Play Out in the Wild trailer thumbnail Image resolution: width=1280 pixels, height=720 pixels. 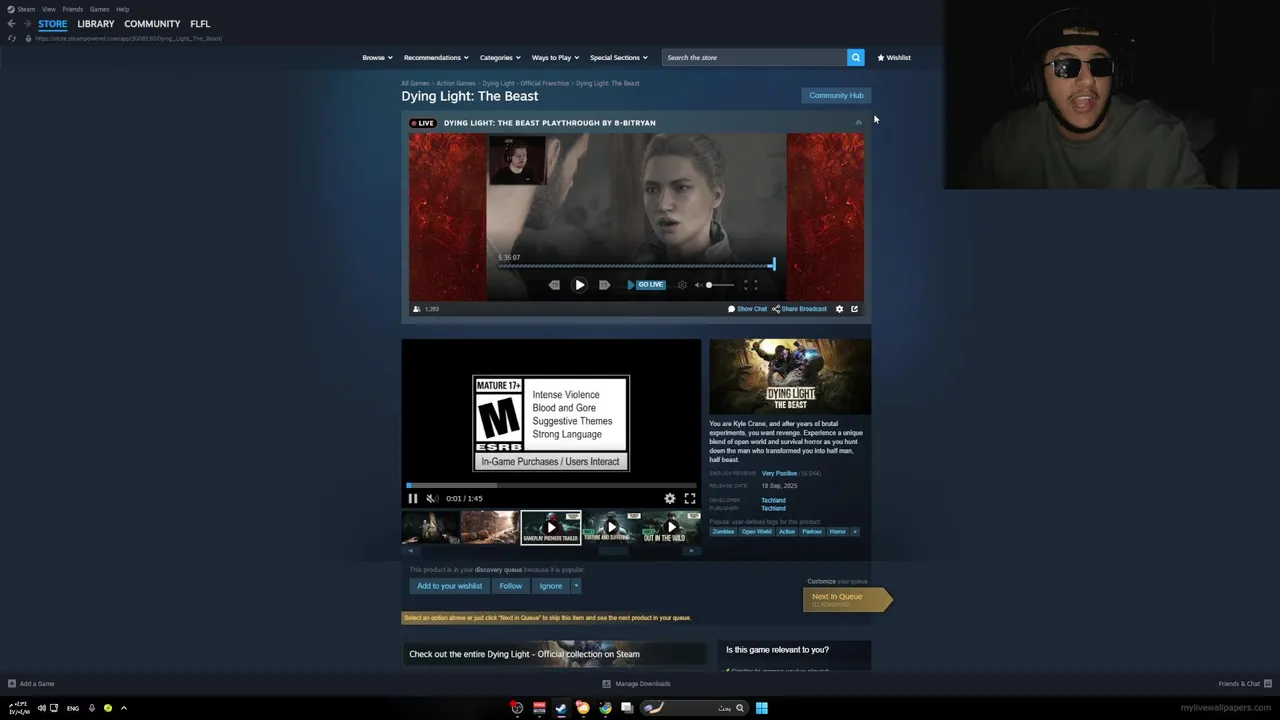pyautogui.click(x=671, y=527)
